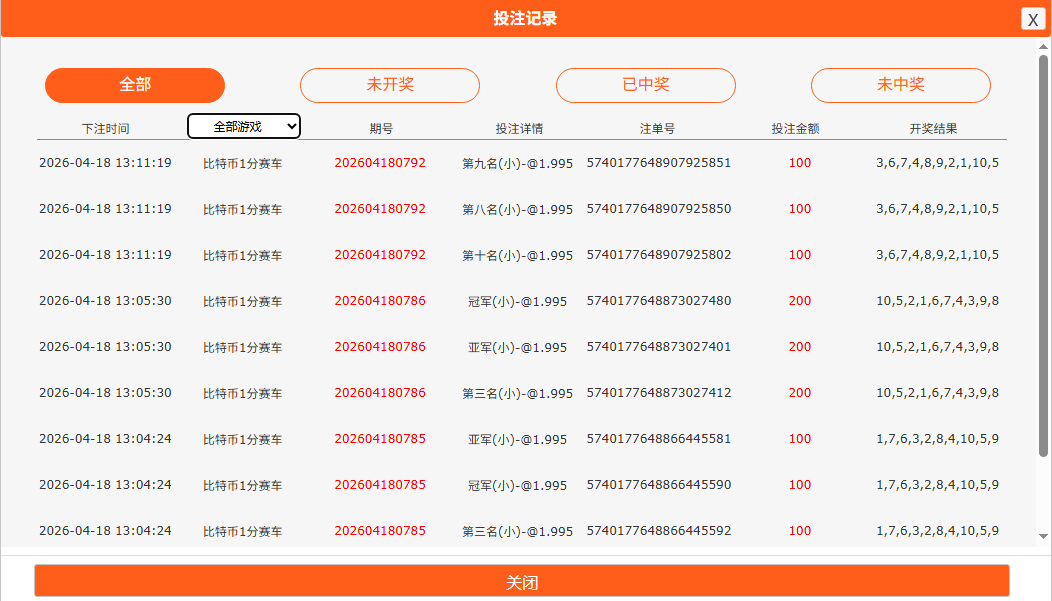Click order number 5740177648866445590
The width and height of the screenshot is (1052, 601).
658,485
